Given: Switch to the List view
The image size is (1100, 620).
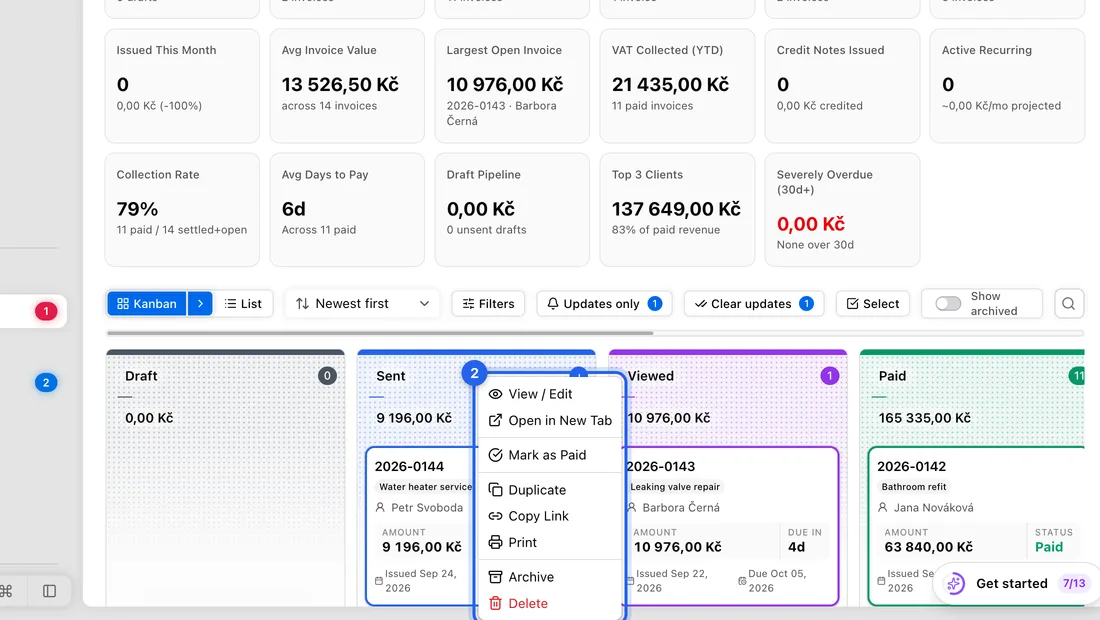Looking at the screenshot, I should click(x=243, y=304).
